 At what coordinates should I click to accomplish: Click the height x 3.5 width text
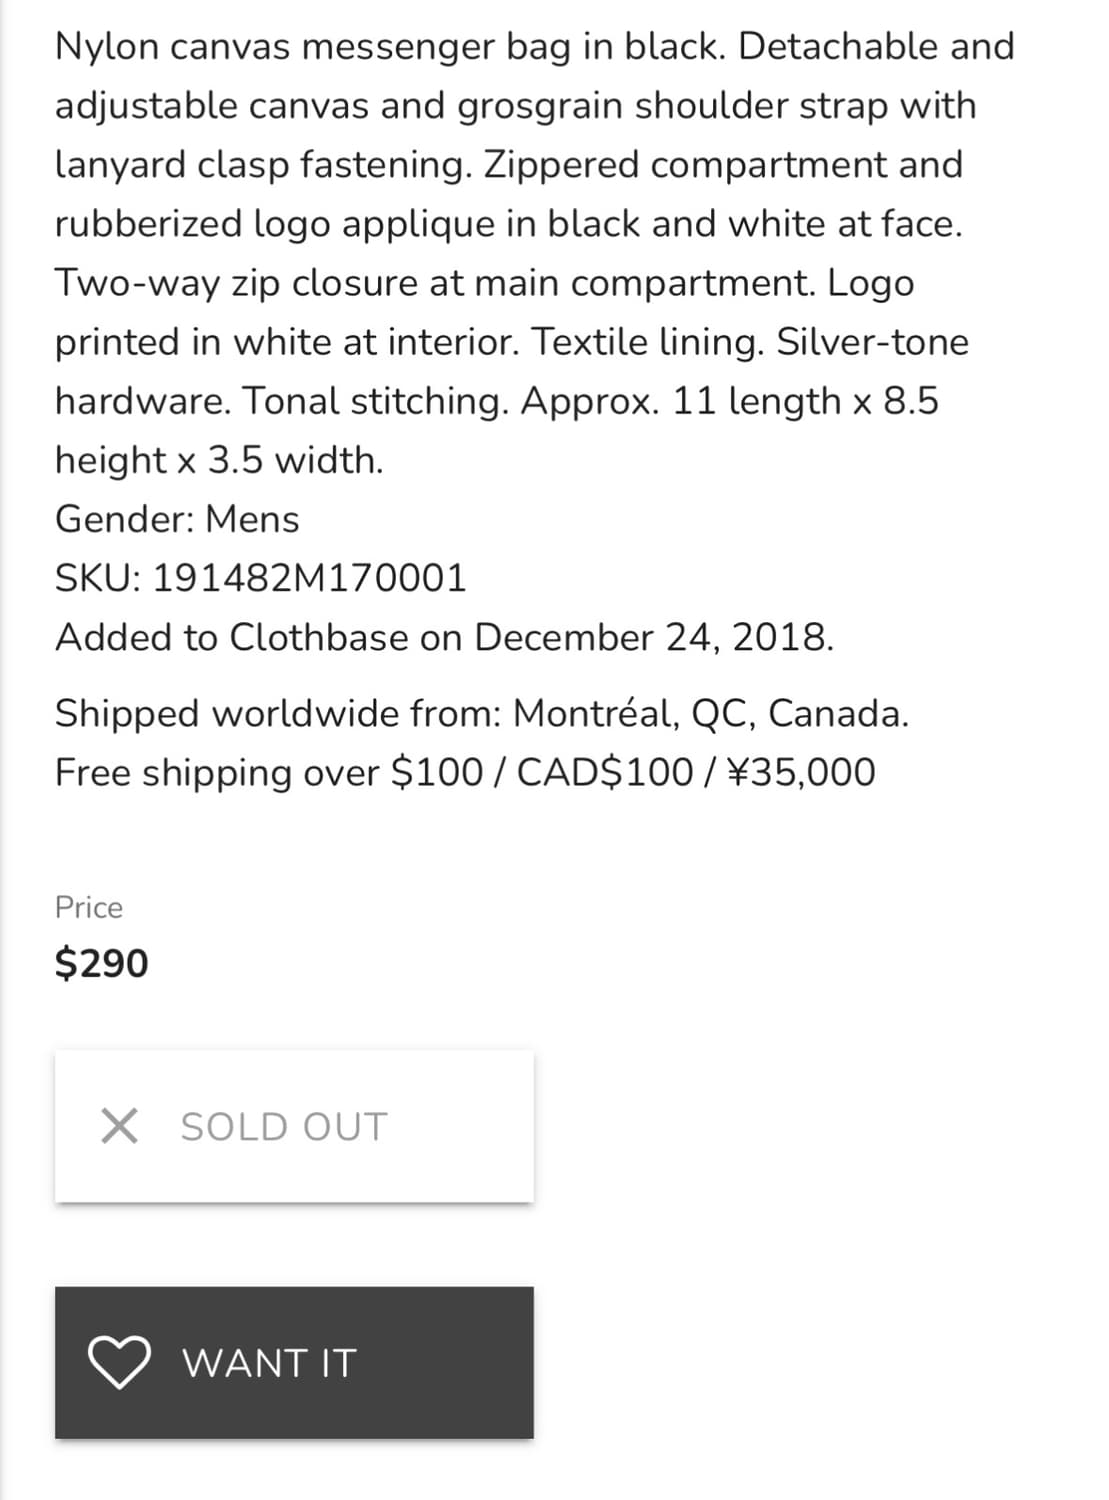click(x=219, y=460)
